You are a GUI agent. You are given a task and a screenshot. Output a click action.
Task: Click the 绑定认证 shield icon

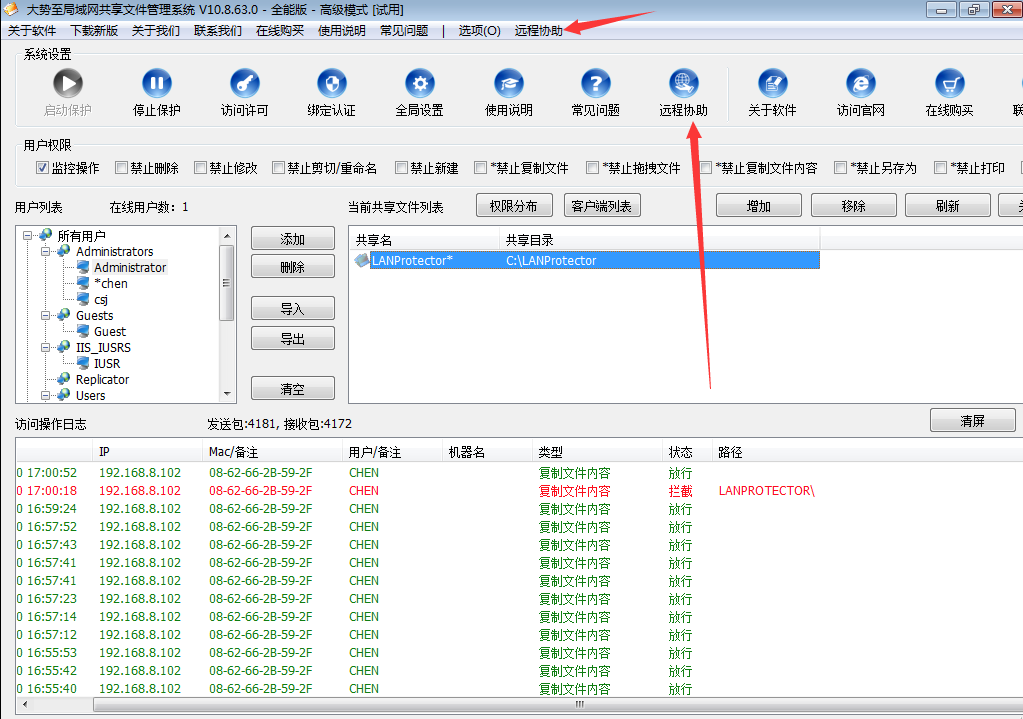tap(331, 84)
